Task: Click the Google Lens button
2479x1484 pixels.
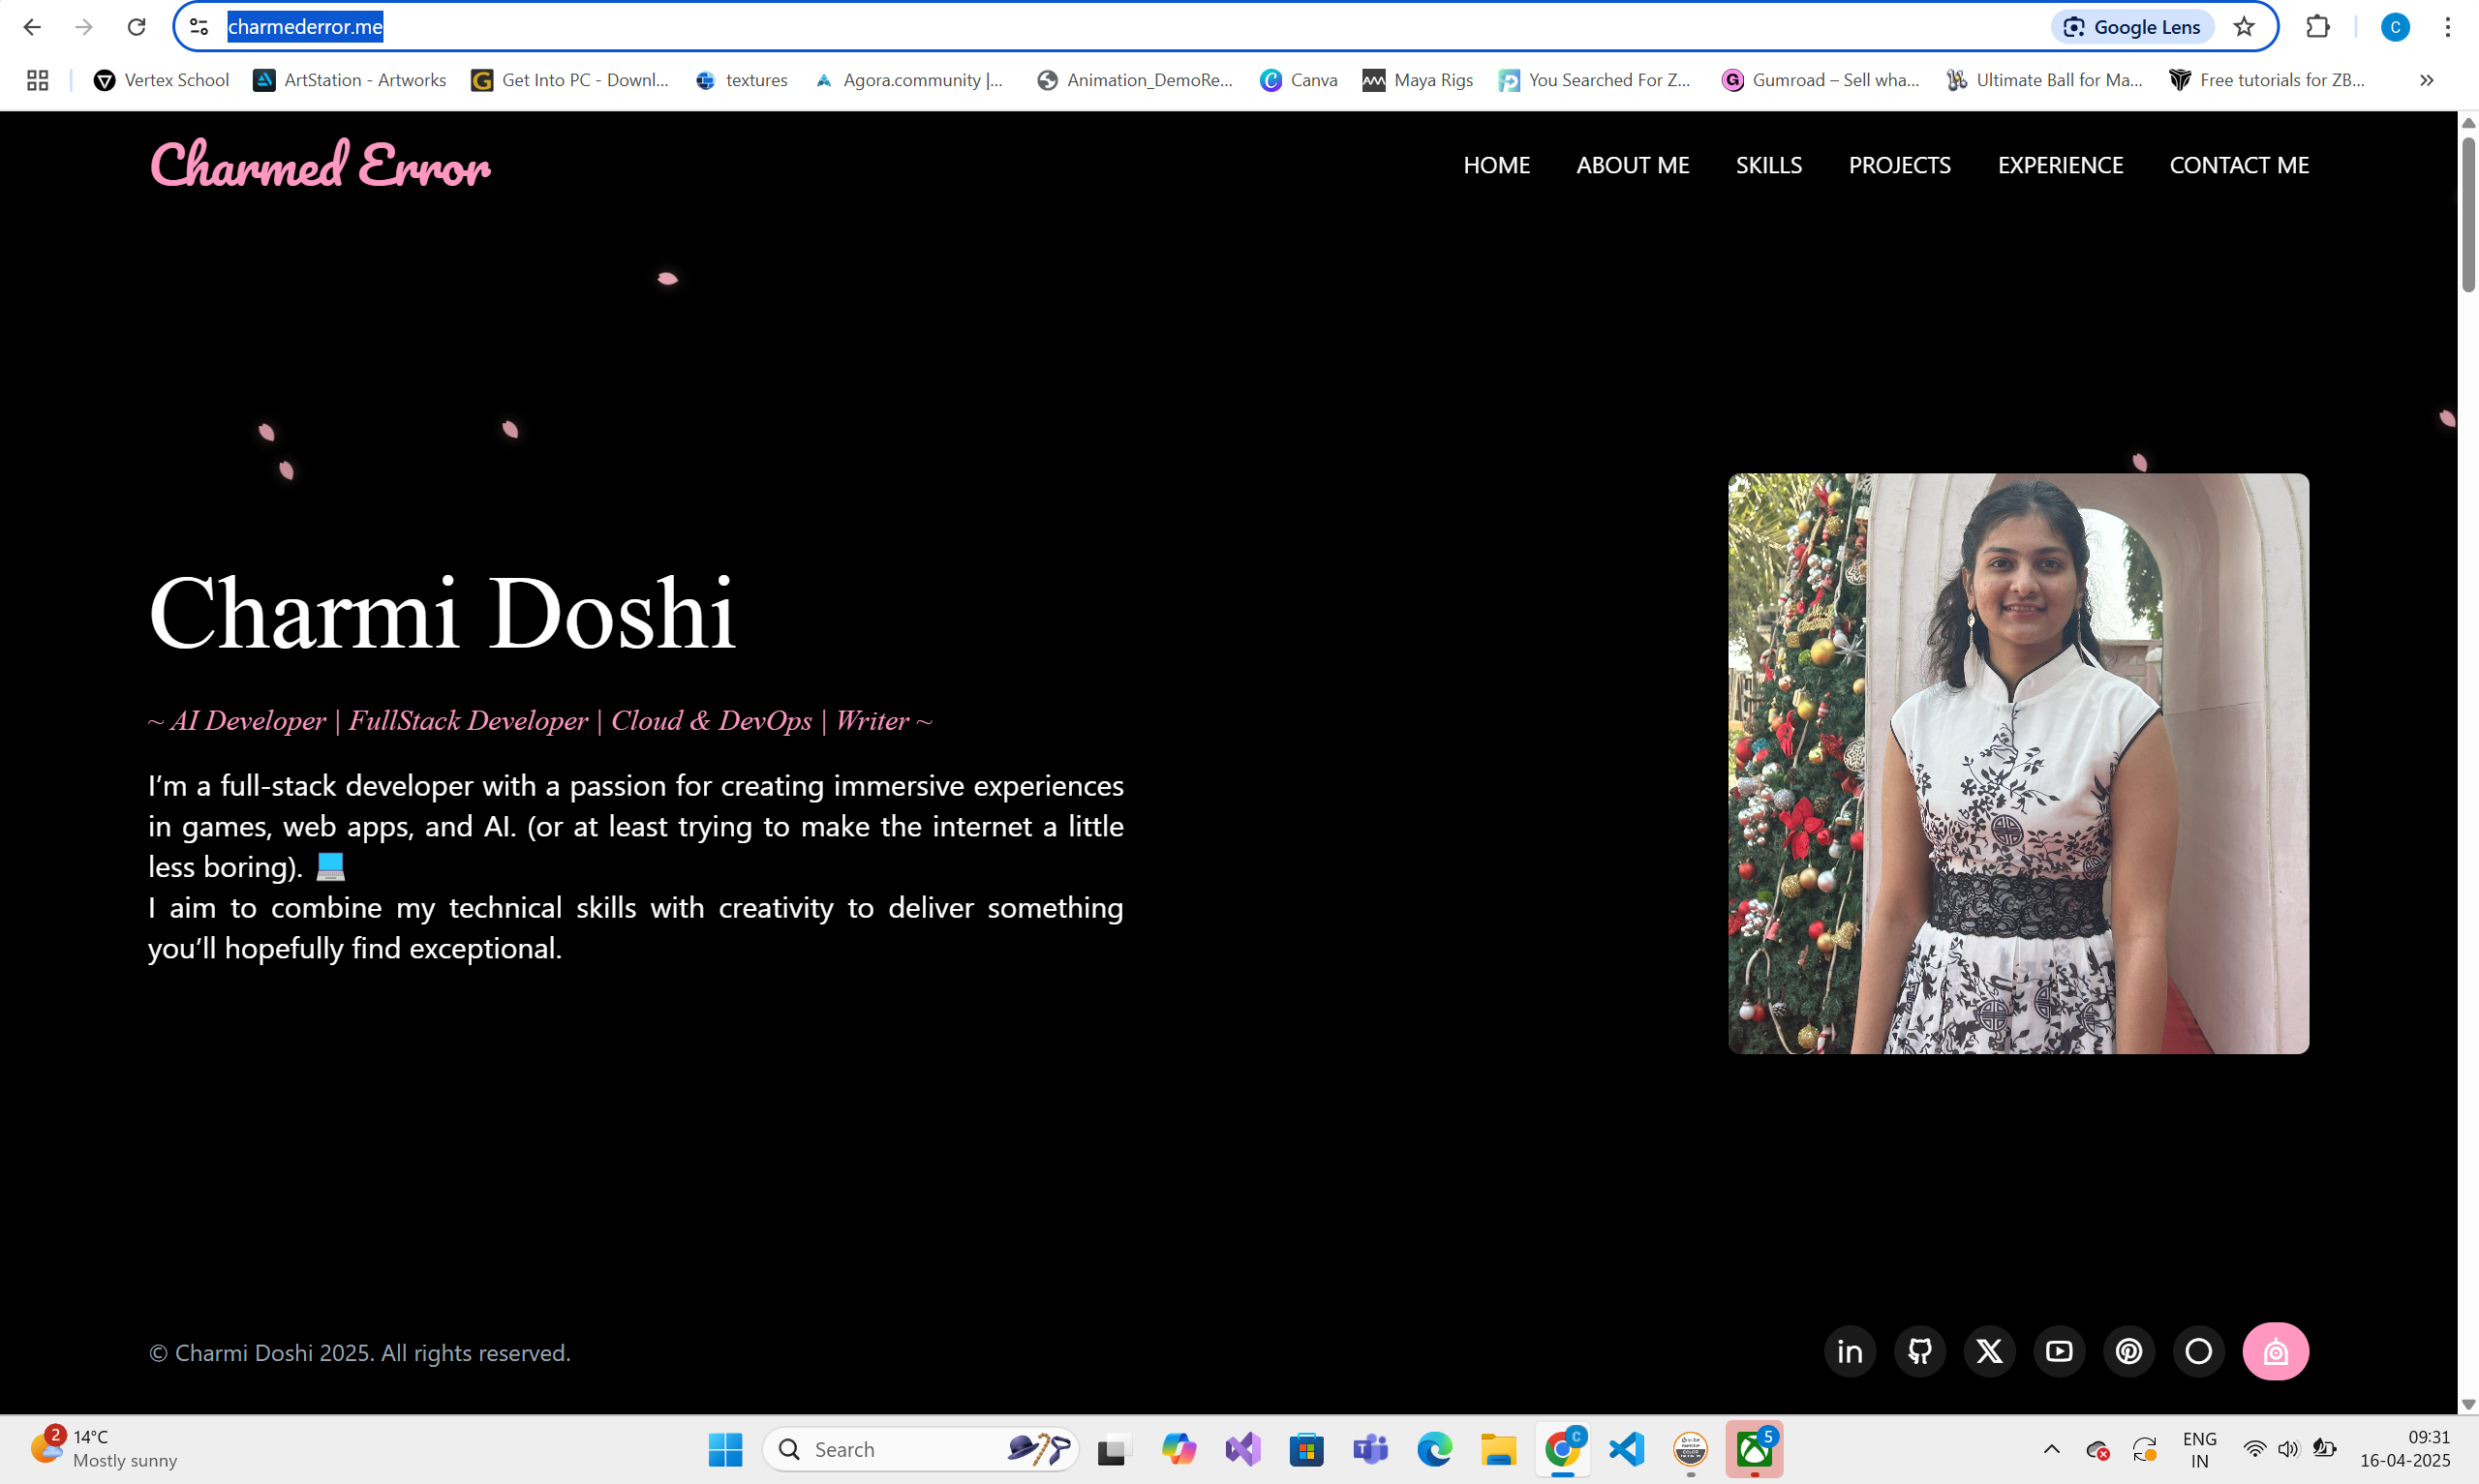Action: [x=2133, y=27]
